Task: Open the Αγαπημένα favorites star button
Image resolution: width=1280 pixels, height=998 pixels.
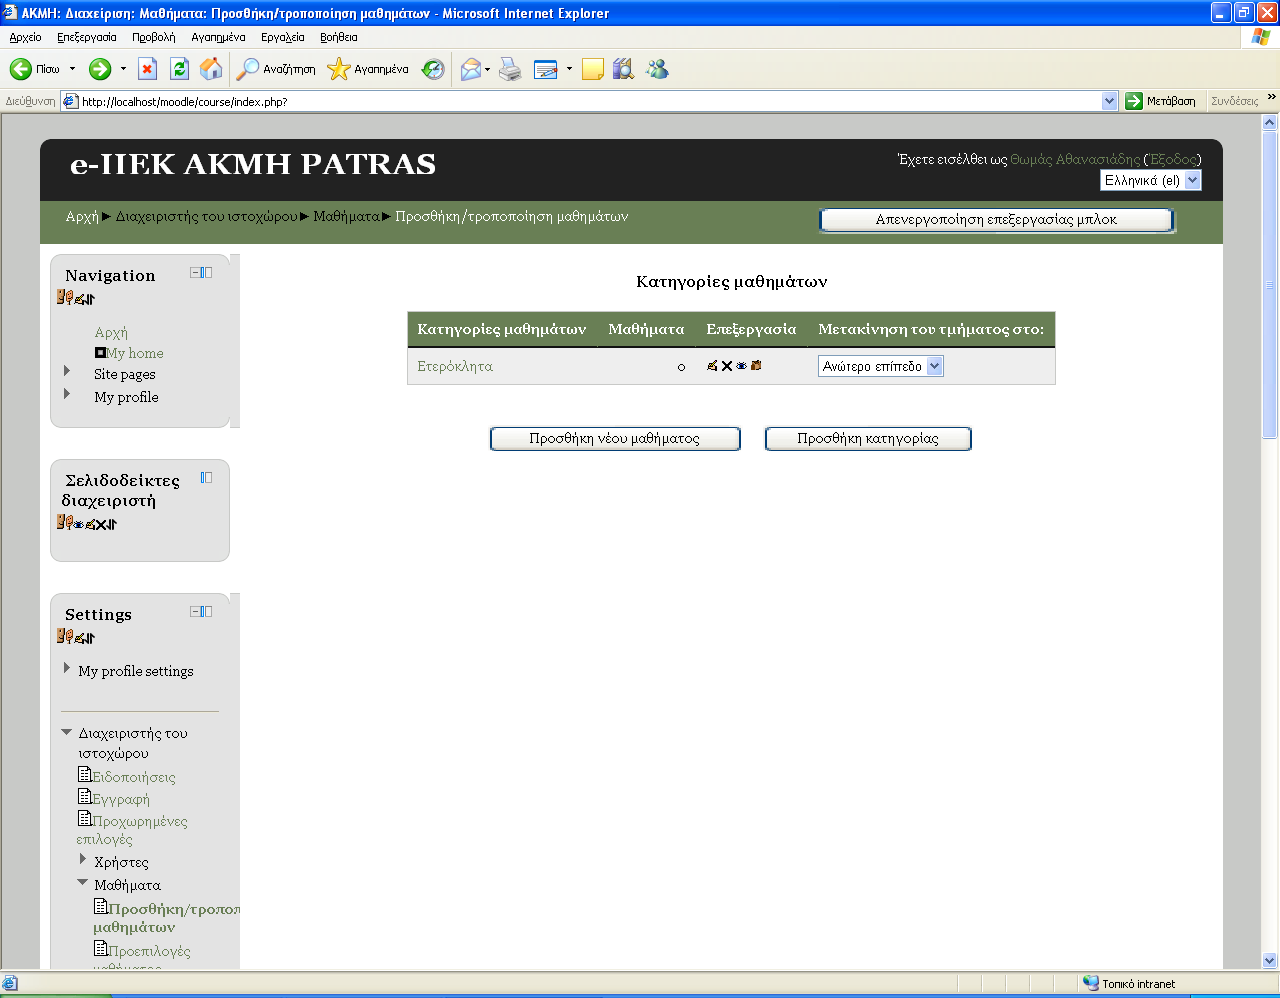Action: [368, 69]
